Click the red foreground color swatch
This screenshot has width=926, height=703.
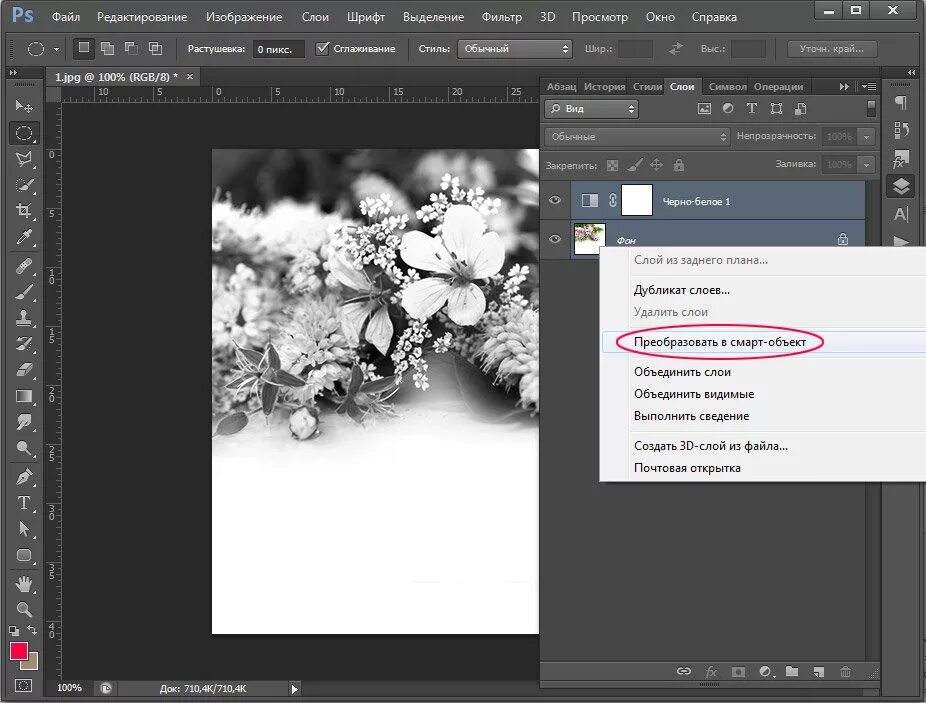(x=19, y=651)
